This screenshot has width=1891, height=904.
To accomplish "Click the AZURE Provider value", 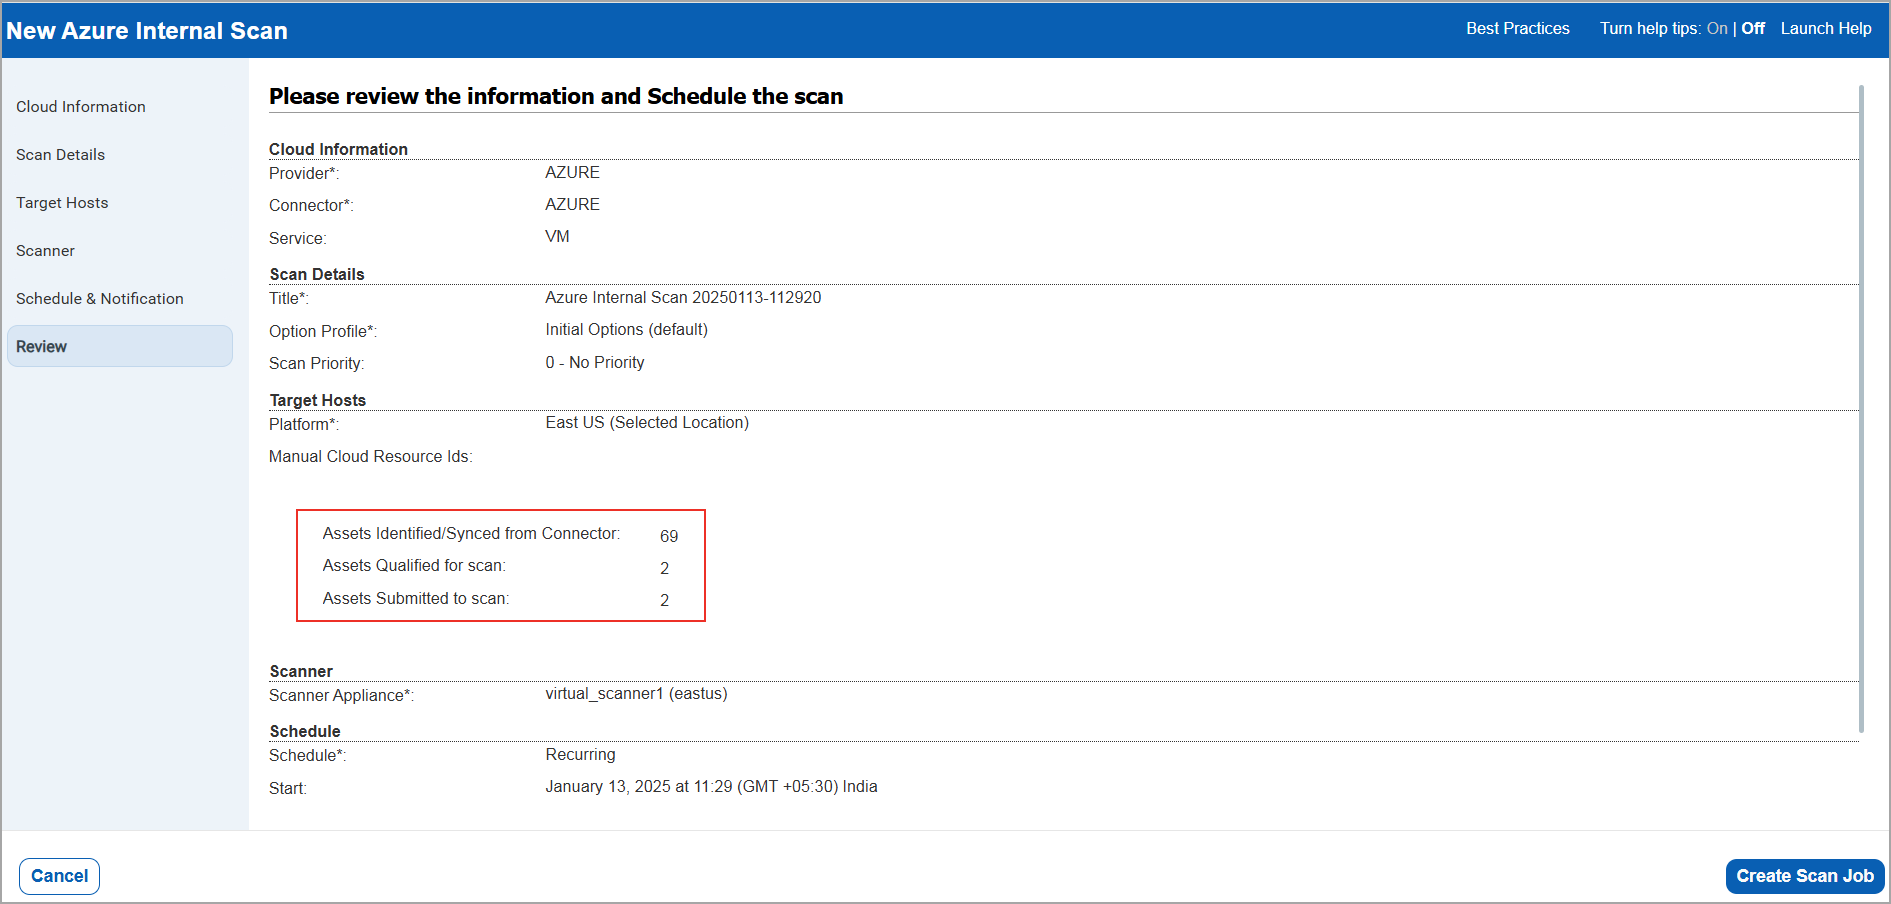I will [572, 172].
